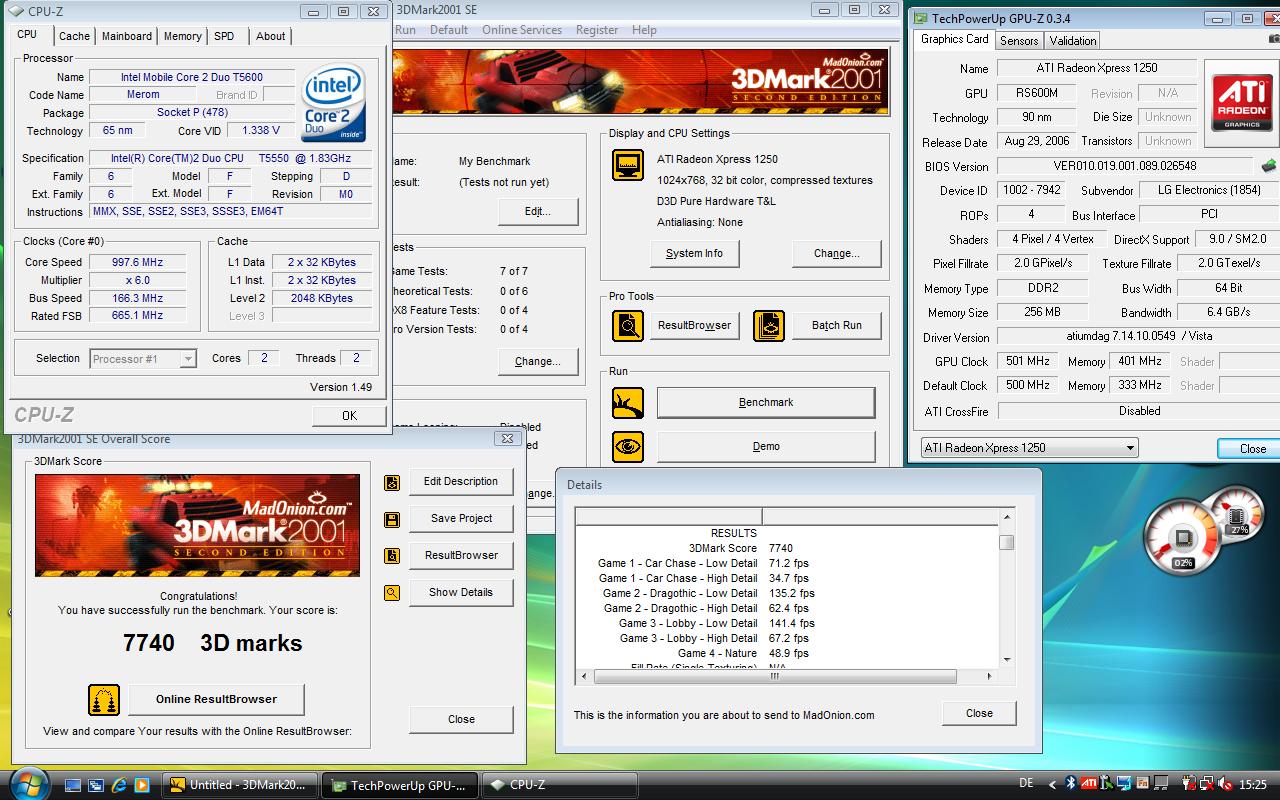Click the Edit button in the project section
Screen dimensions: 1280x800
pos(538,212)
